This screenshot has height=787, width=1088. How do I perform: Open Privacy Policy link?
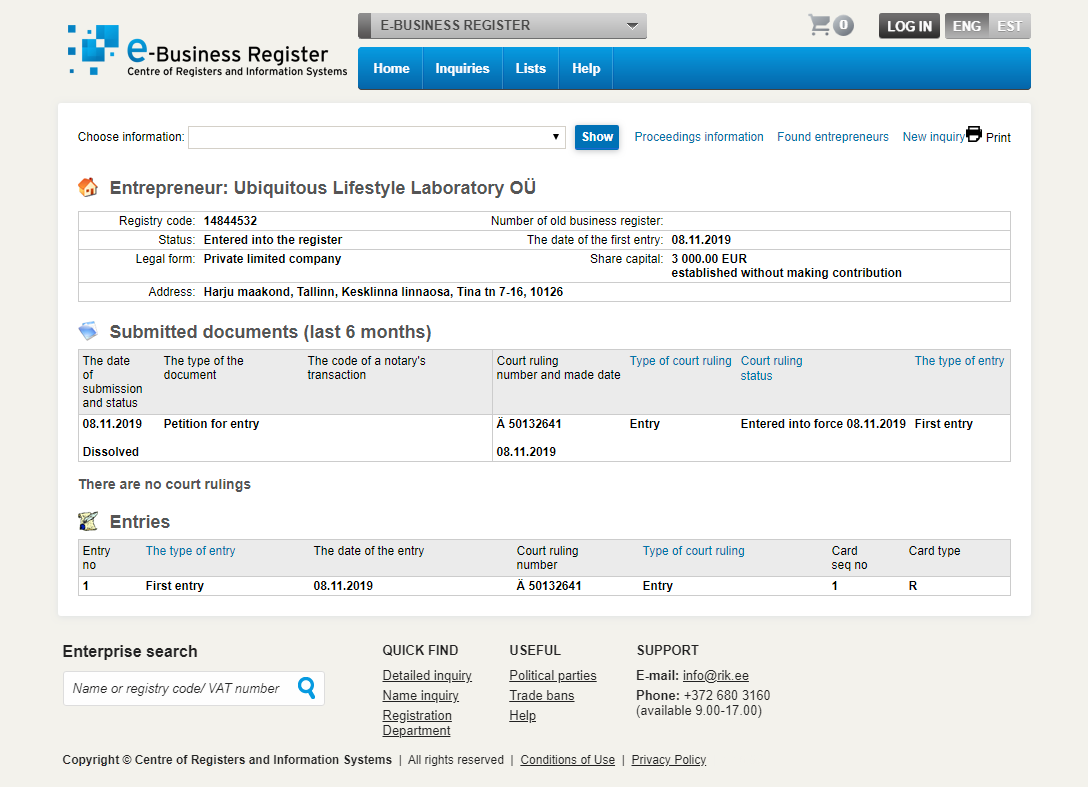pyautogui.click(x=669, y=759)
